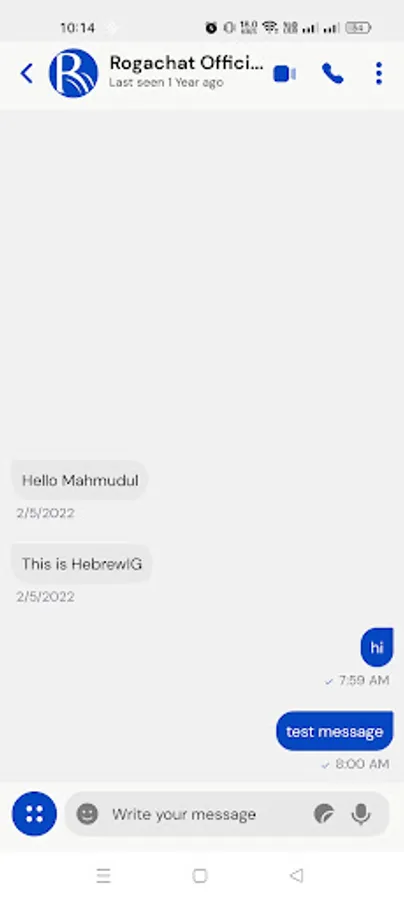Select the Hello Mahmudul message bubble

click(80, 480)
